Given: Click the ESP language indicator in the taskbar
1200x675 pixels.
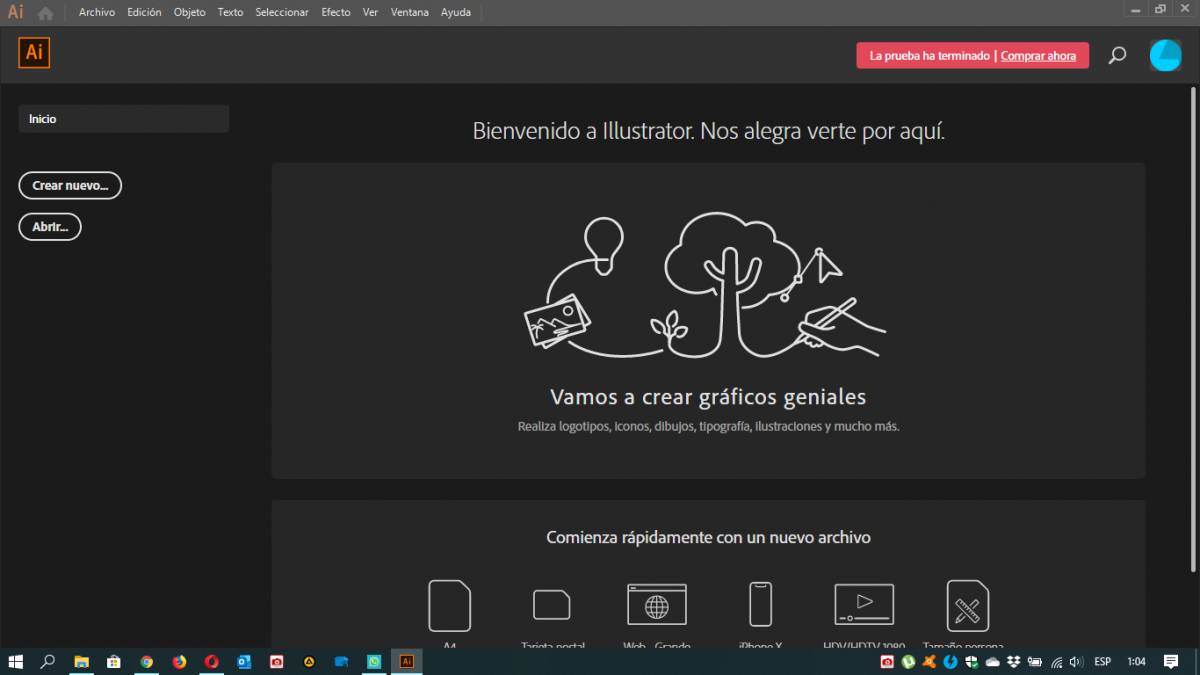Looking at the screenshot, I should [1103, 662].
